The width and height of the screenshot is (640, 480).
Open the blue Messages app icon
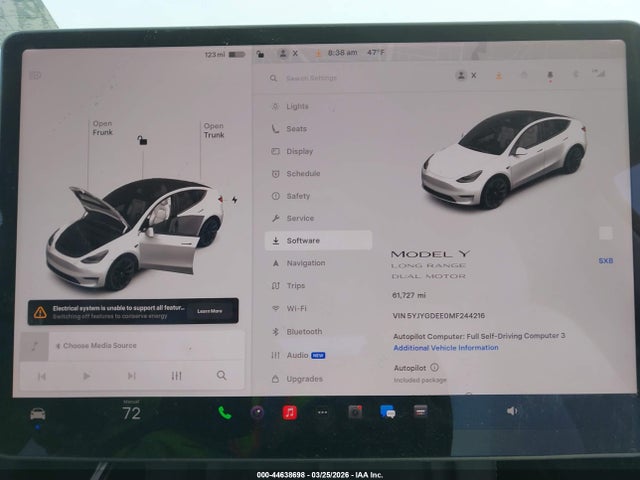pos(387,412)
